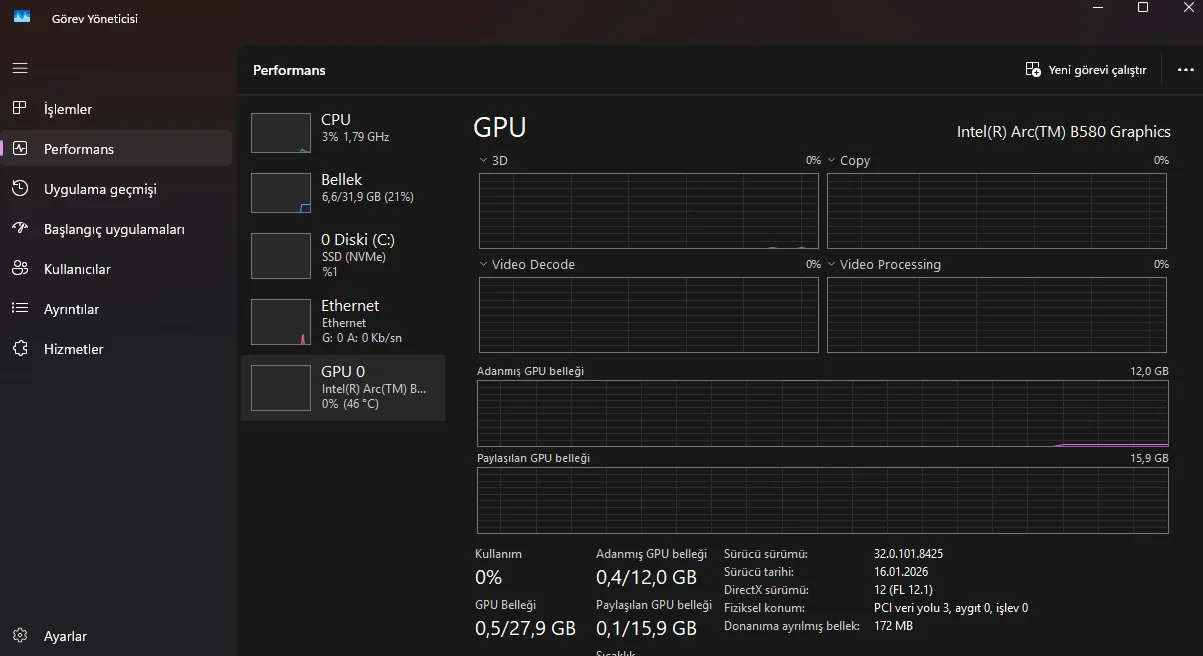
Task: Select the Performans page
Action: point(116,148)
